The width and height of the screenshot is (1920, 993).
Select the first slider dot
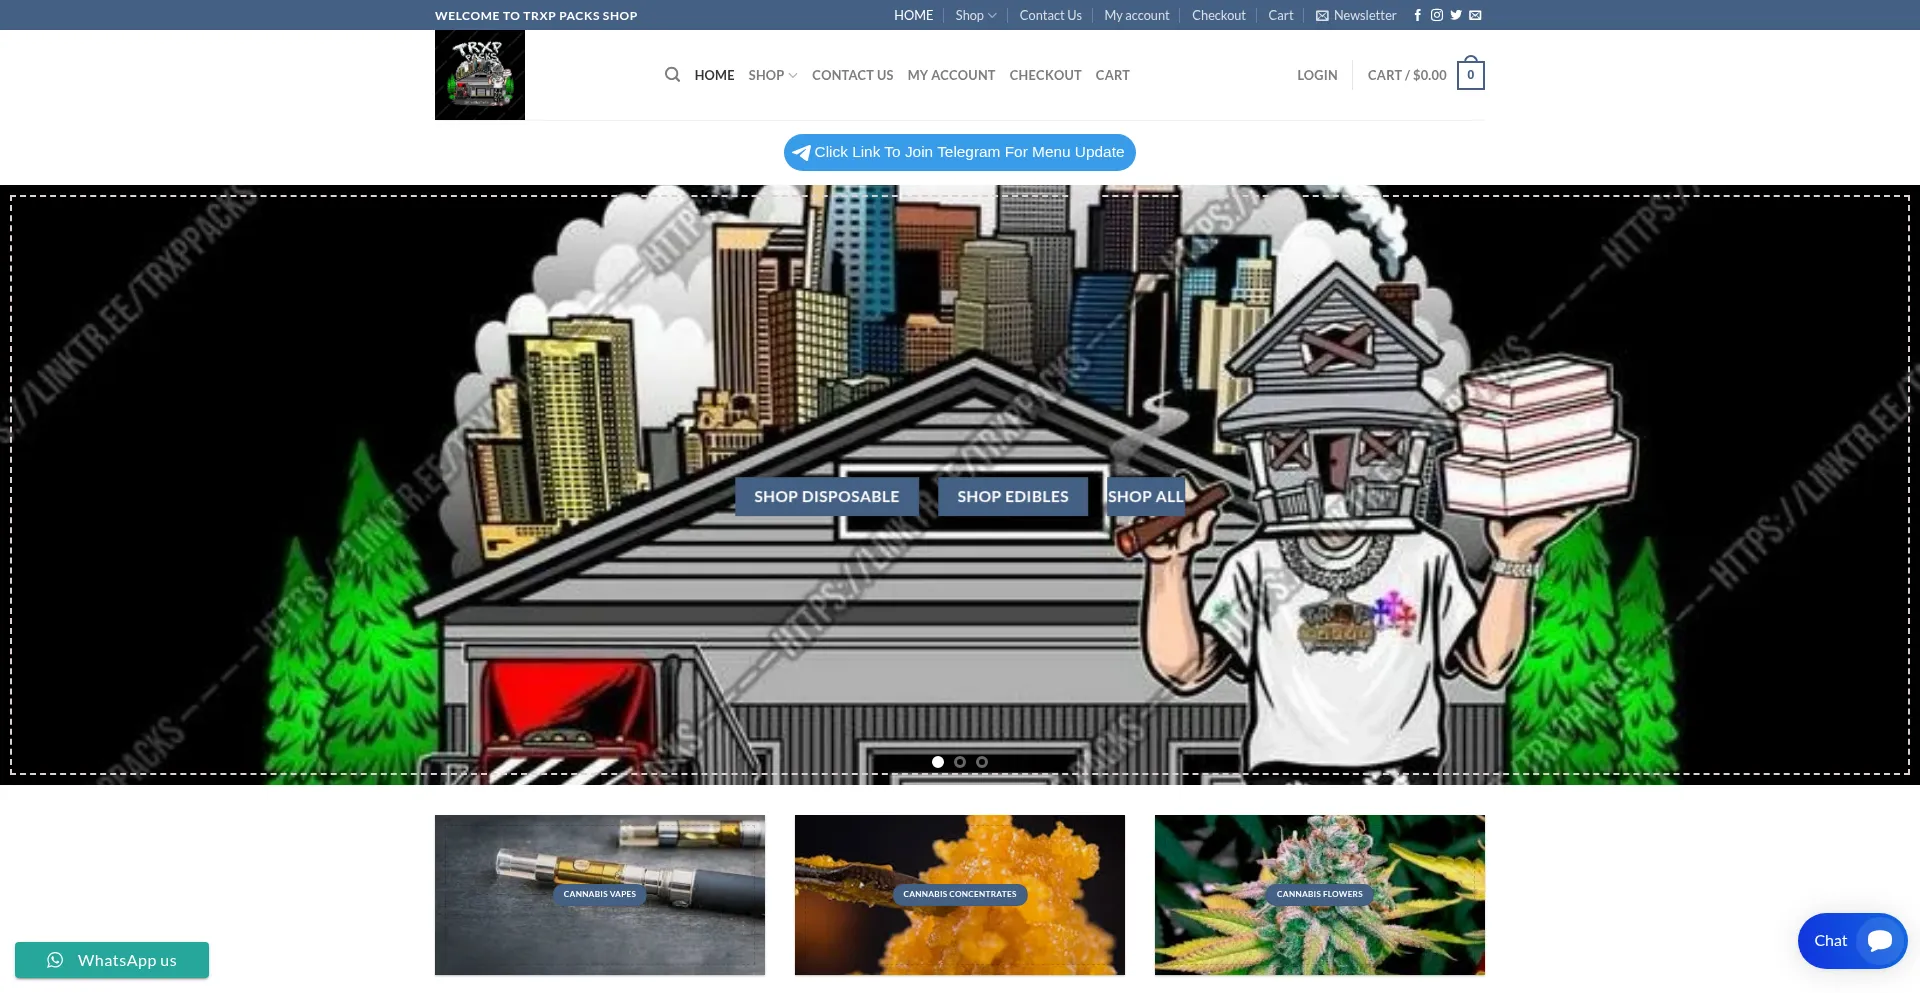[938, 762]
